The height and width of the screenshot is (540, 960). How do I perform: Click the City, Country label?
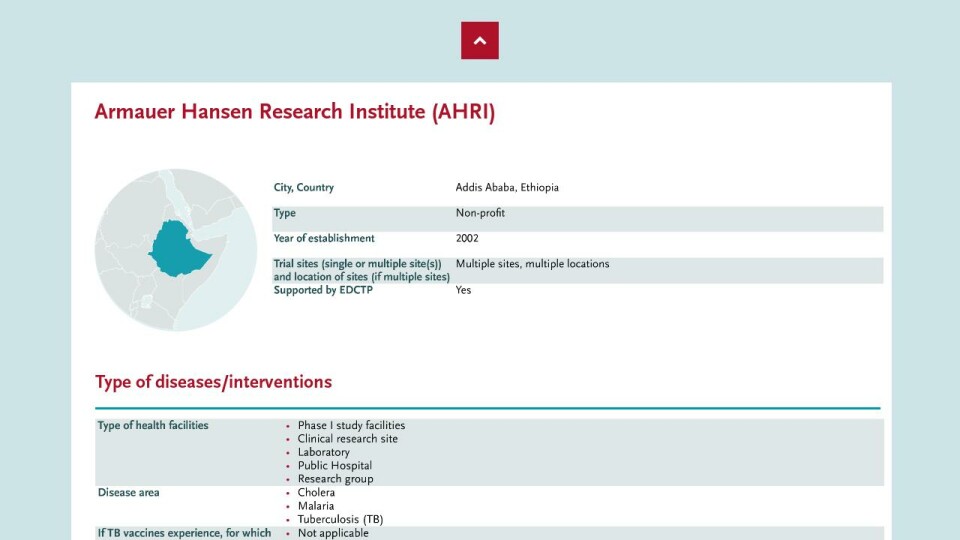pyautogui.click(x=304, y=187)
